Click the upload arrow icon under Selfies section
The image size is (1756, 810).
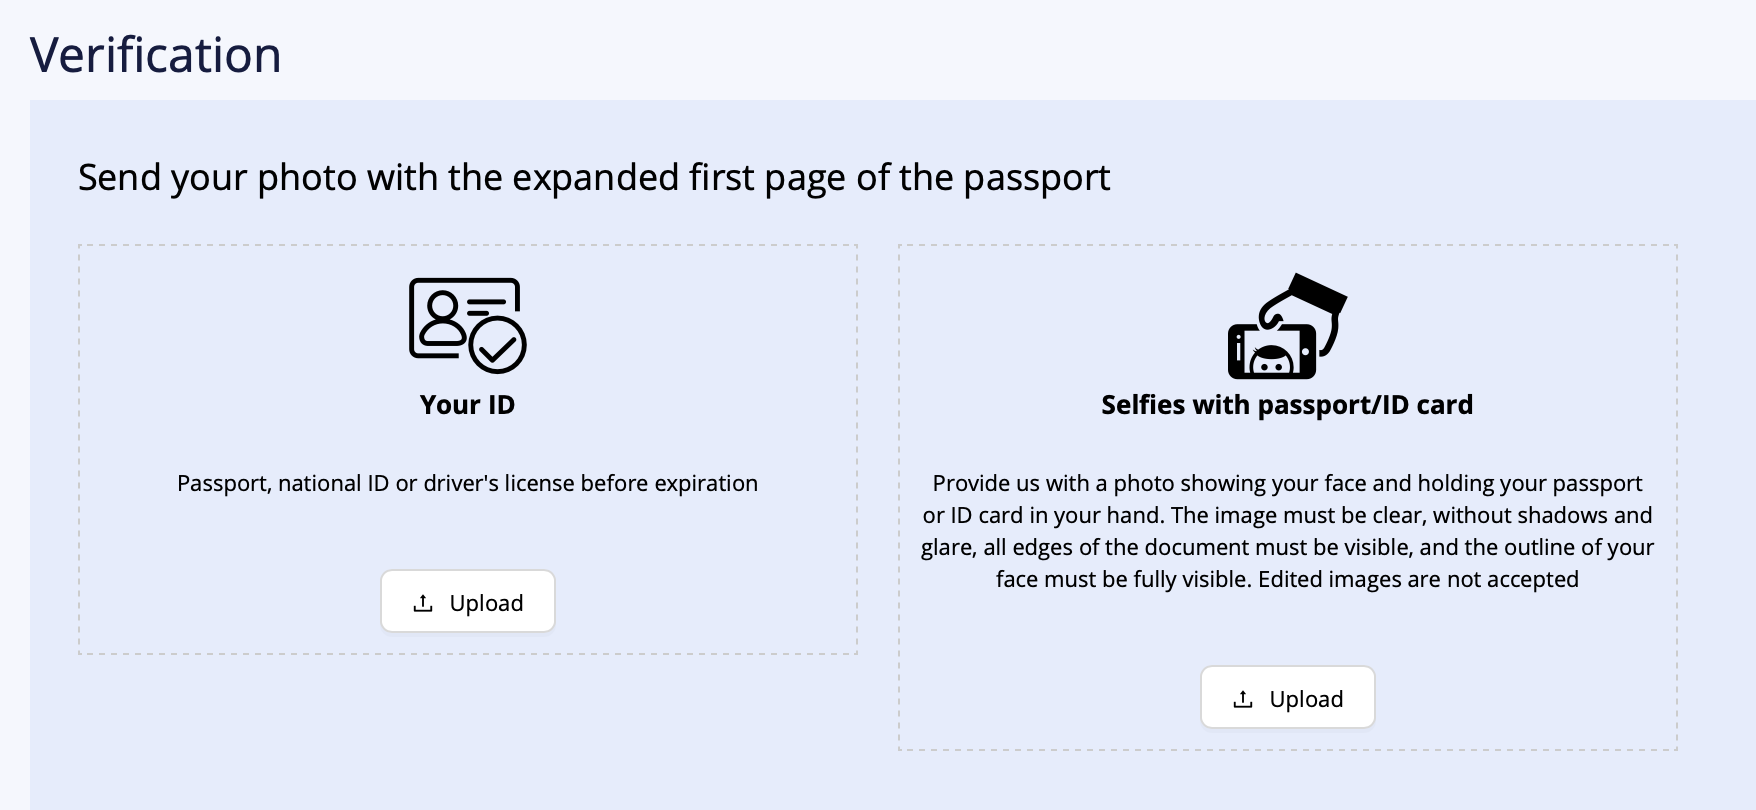pyautogui.click(x=1243, y=699)
